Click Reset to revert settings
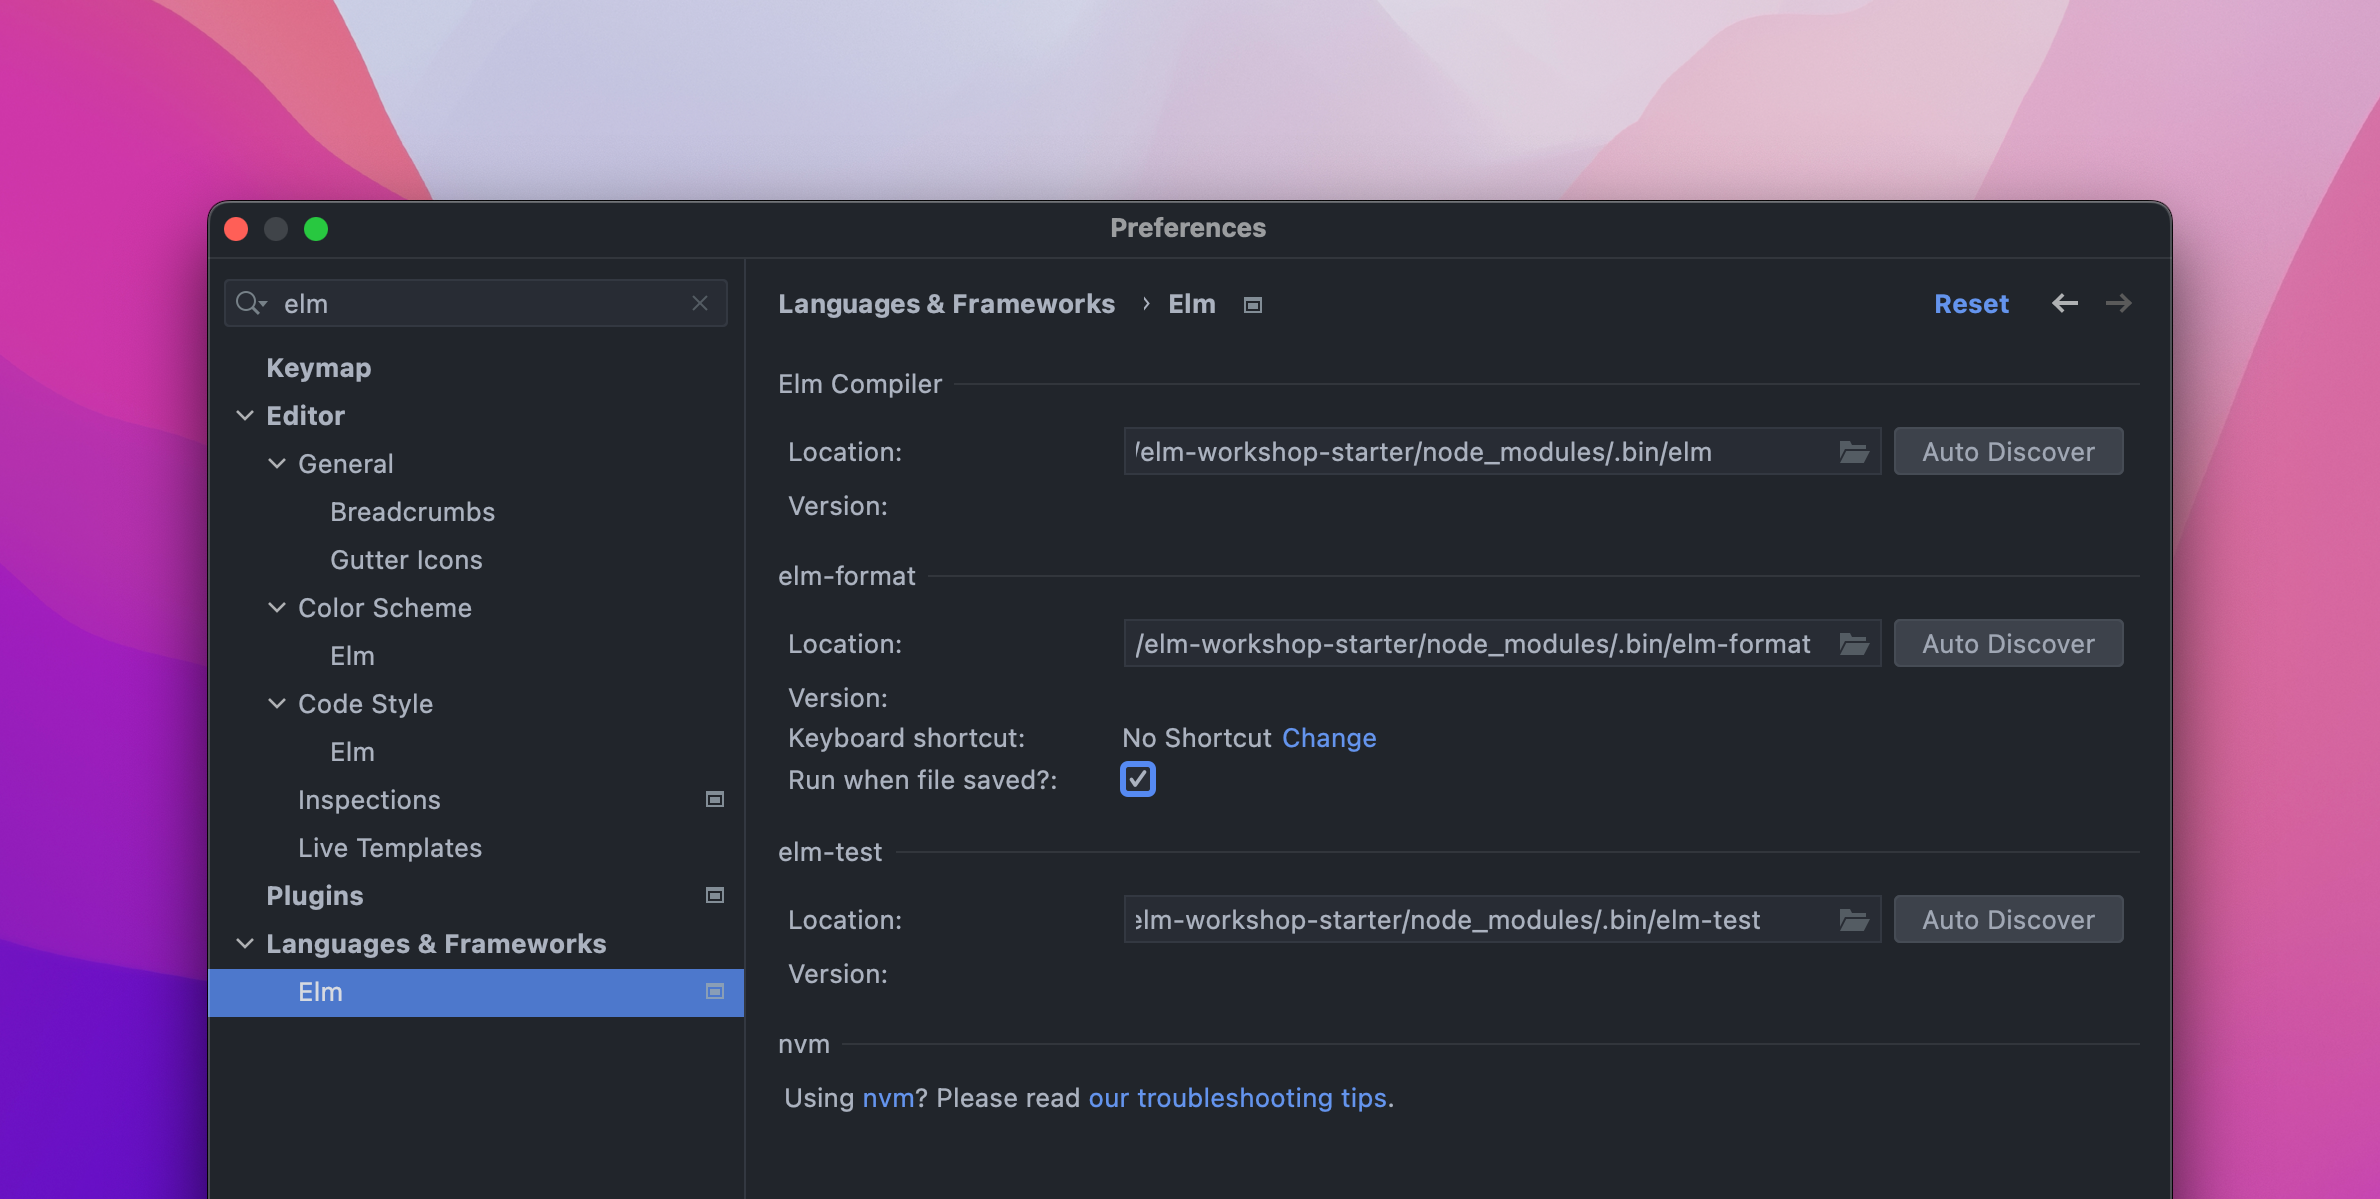The width and height of the screenshot is (2380, 1199). click(1970, 303)
